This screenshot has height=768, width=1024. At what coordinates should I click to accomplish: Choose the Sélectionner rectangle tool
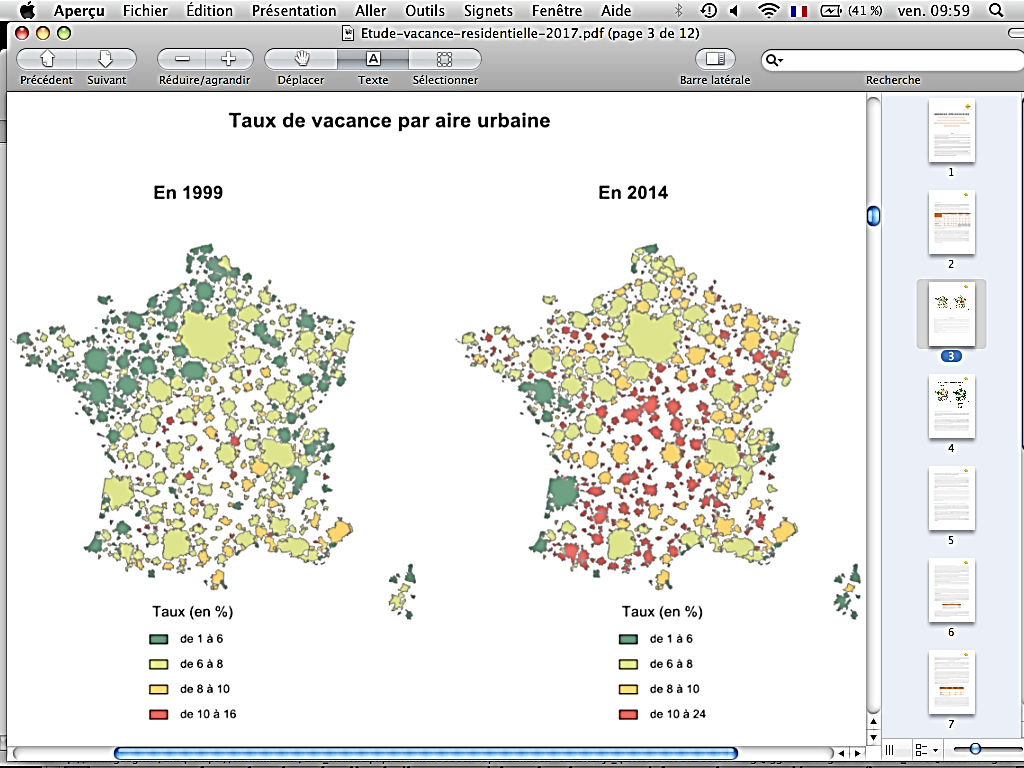[445, 59]
